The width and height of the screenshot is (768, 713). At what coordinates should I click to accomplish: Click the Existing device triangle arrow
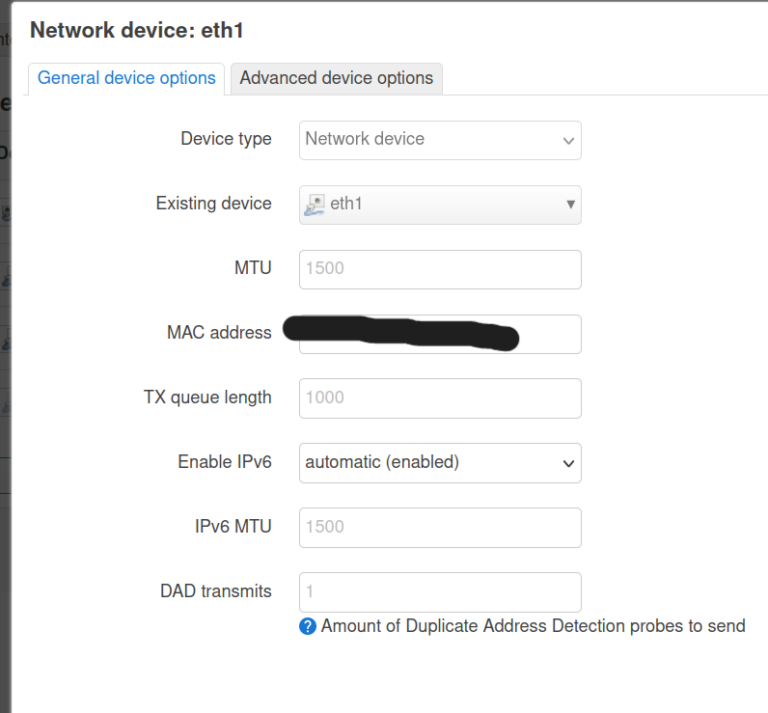coord(570,204)
